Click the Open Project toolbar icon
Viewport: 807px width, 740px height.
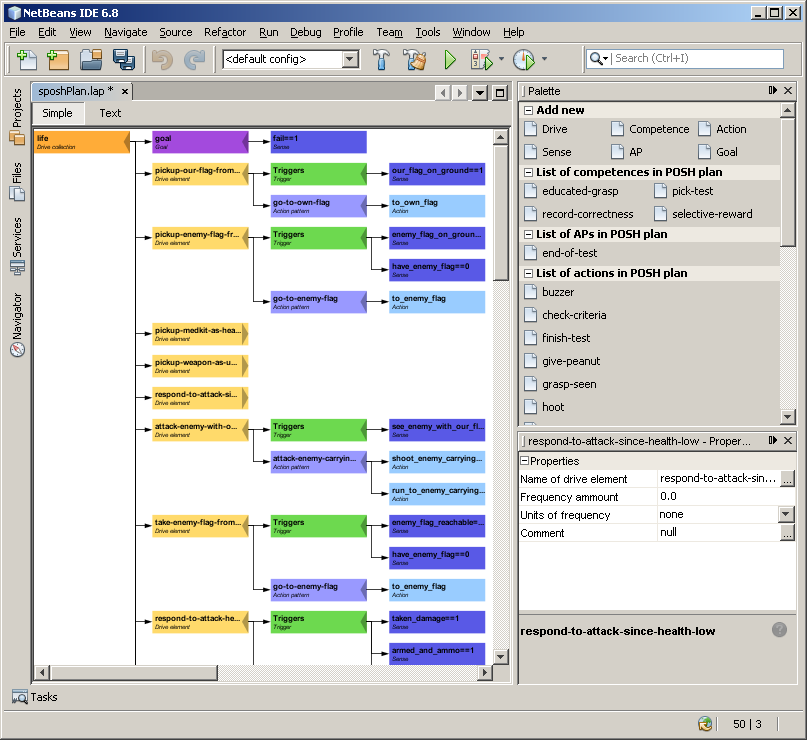(91, 59)
